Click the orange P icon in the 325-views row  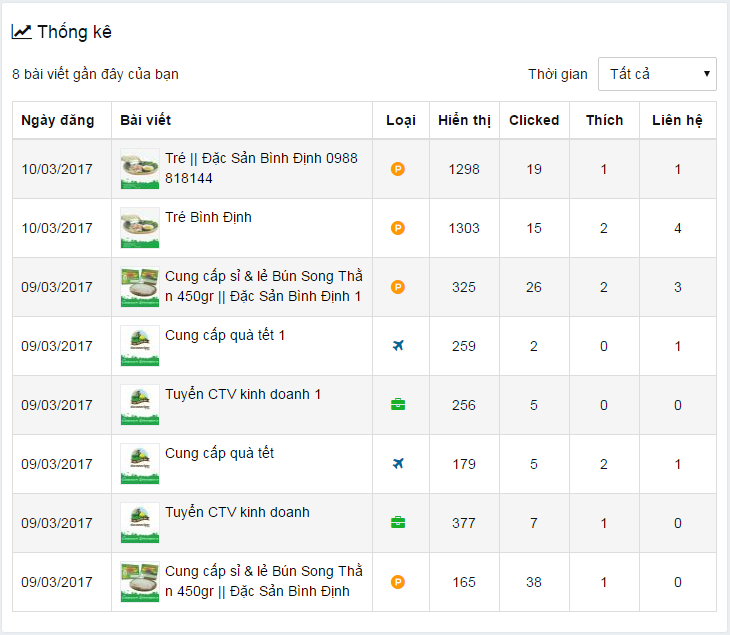tap(398, 287)
